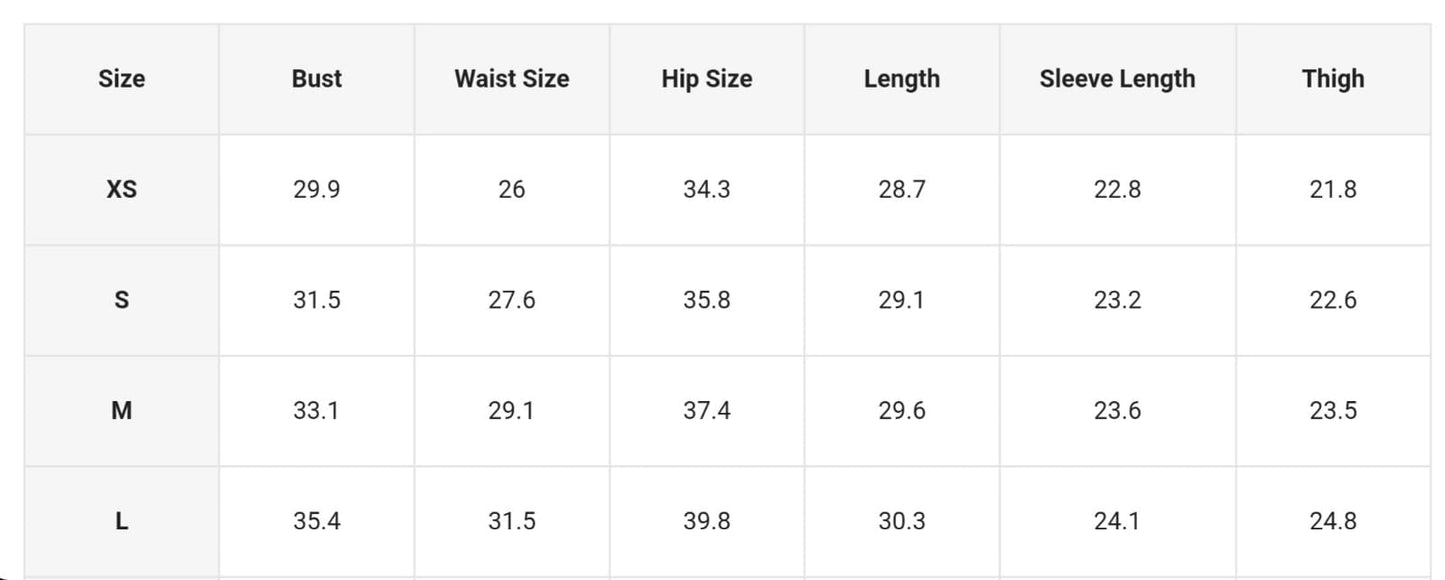Viewport: 1445px width, 580px height.
Task: Select the Thigh column header
Action: click(1333, 79)
